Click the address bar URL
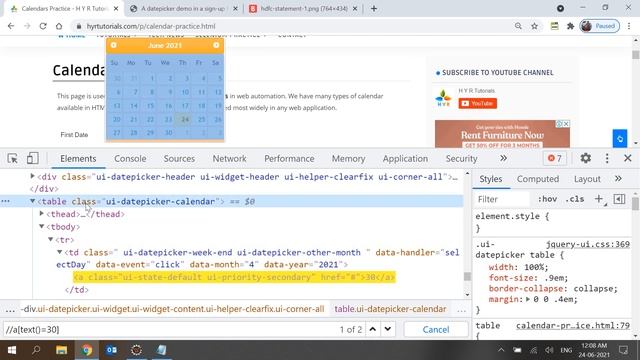 click(151, 26)
